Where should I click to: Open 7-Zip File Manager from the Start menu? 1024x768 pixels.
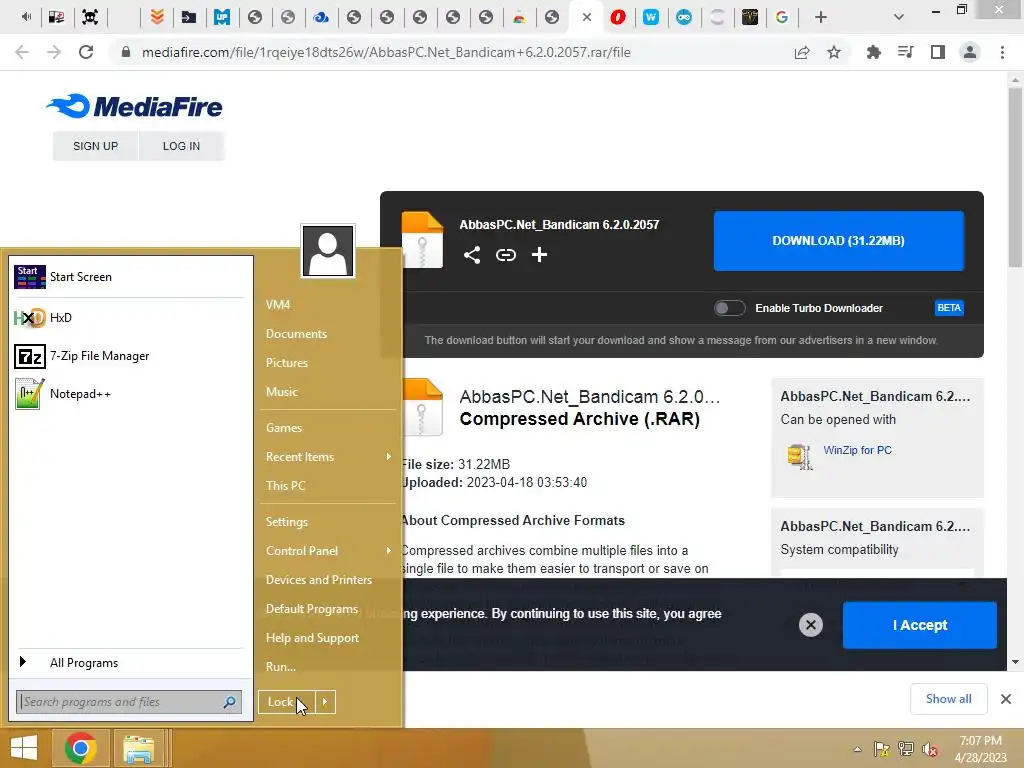click(x=129, y=356)
